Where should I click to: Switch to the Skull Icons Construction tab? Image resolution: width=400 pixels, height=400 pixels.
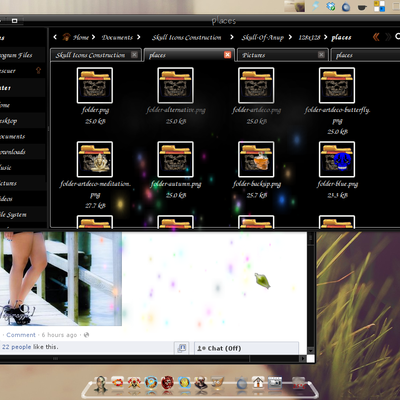96,55
